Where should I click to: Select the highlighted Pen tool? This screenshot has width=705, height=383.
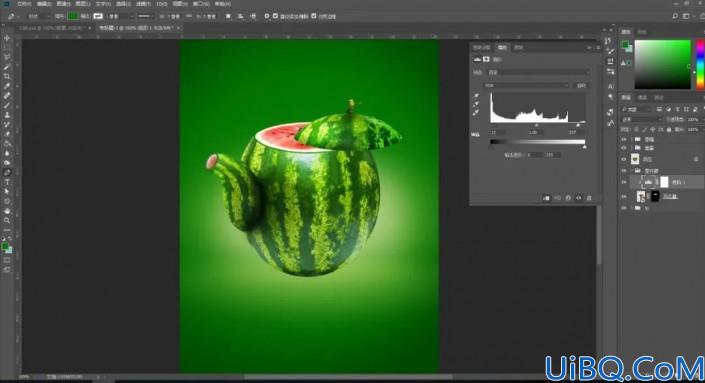pyautogui.click(x=7, y=172)
